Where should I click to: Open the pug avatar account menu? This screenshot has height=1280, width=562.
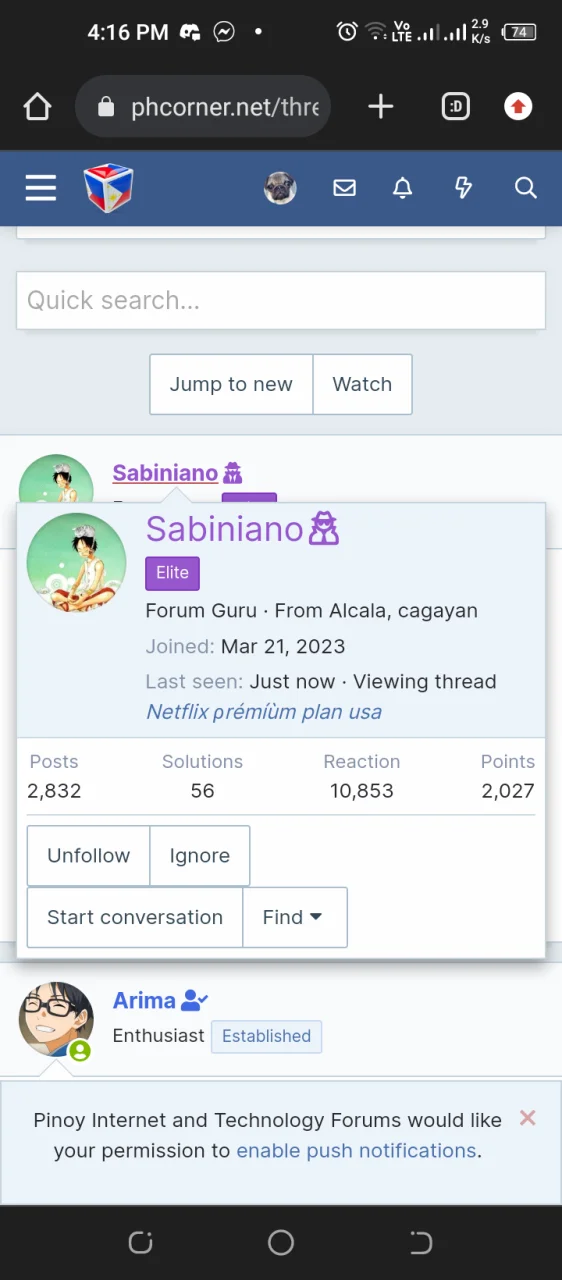(x=280, y=188)
